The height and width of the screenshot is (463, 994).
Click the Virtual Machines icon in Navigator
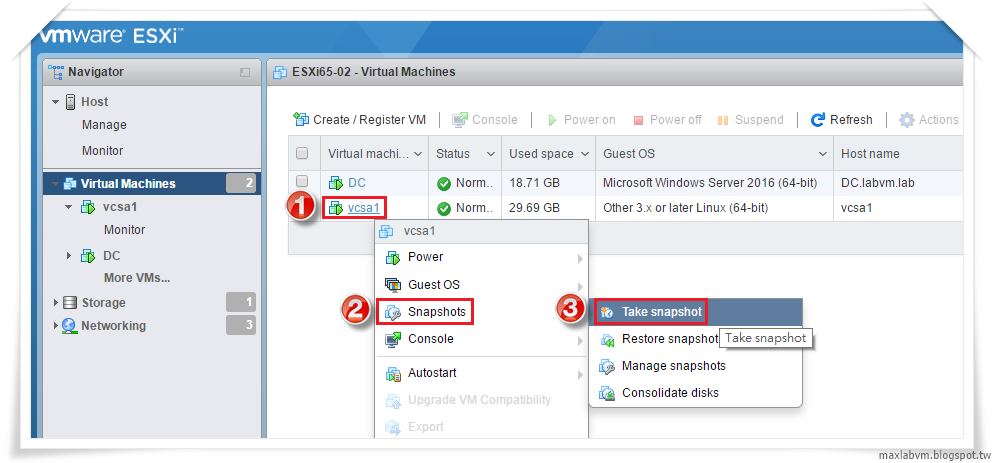click(70, 183)
